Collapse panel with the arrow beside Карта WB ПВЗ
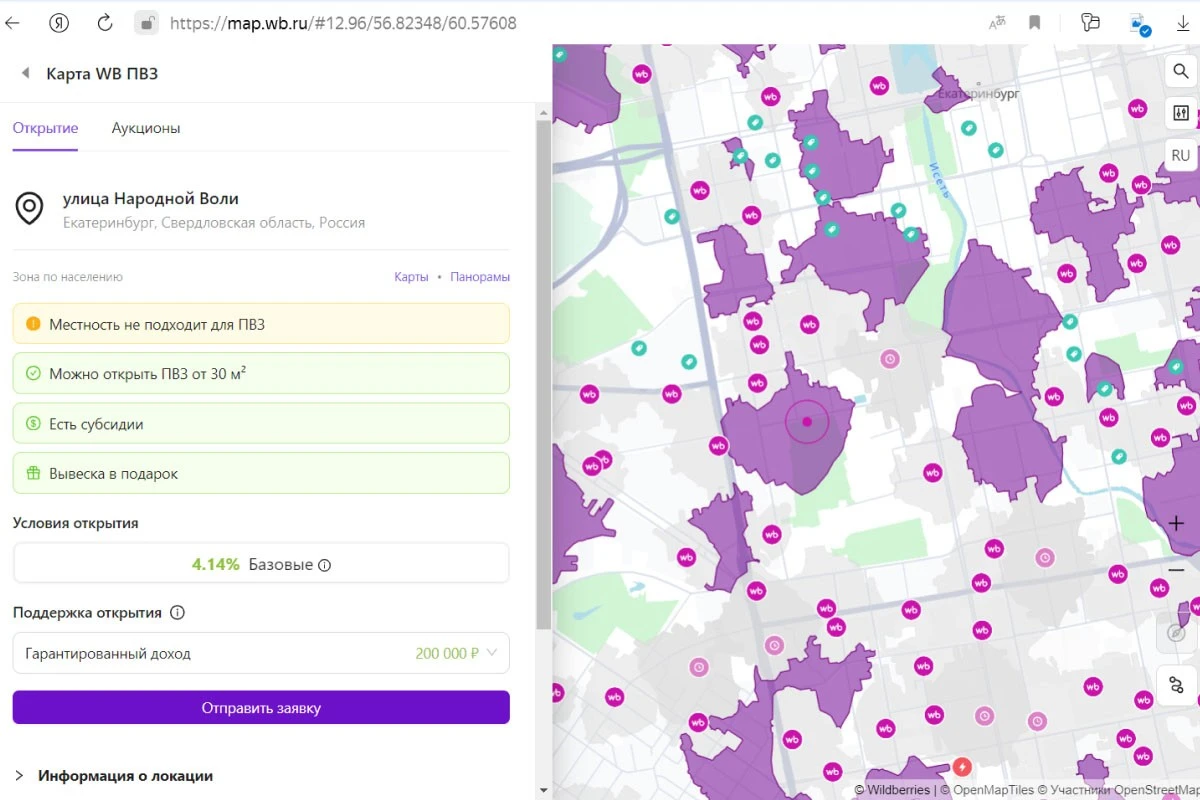Screen dimensions: 1200x800 (25, 73)
